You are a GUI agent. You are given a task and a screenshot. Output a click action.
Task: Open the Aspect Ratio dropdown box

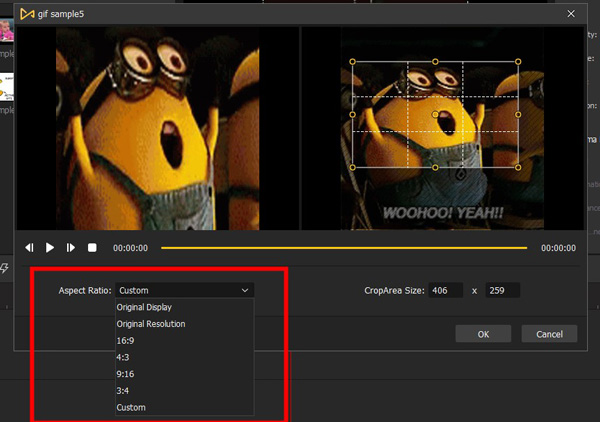[184, 290]
